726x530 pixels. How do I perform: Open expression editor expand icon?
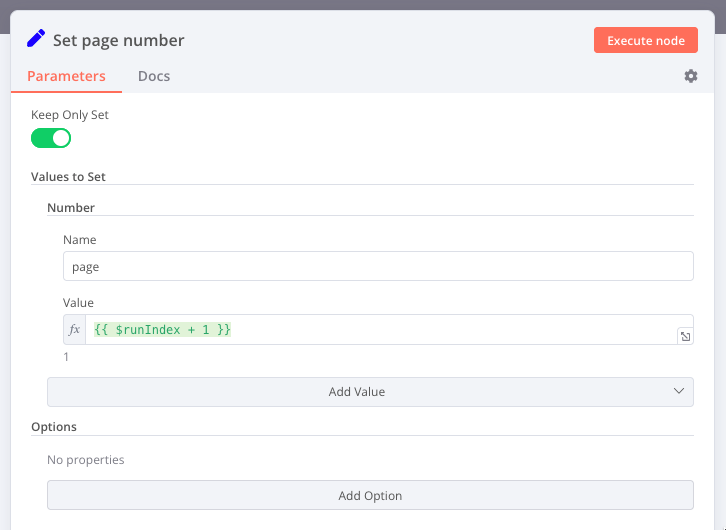coord(685,337)
